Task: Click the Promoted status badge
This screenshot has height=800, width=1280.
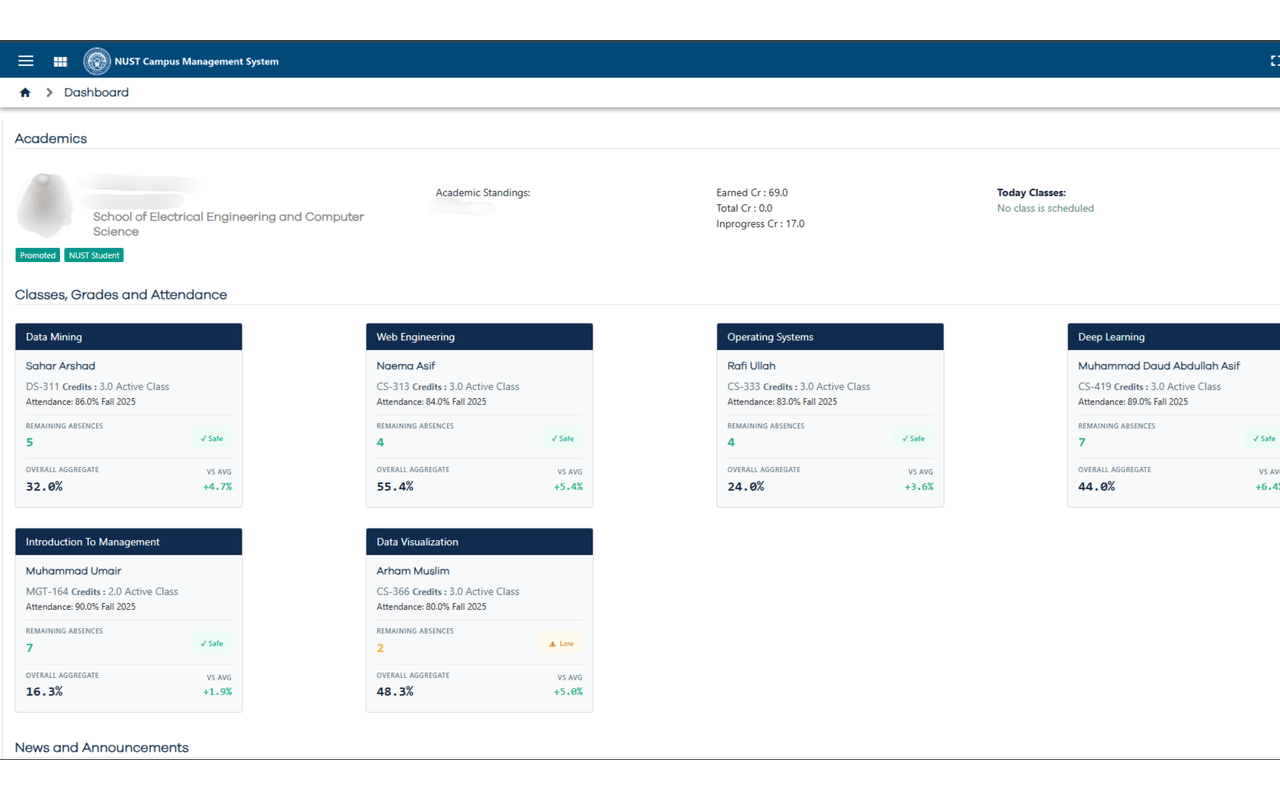Action: [x=38, y=255]
